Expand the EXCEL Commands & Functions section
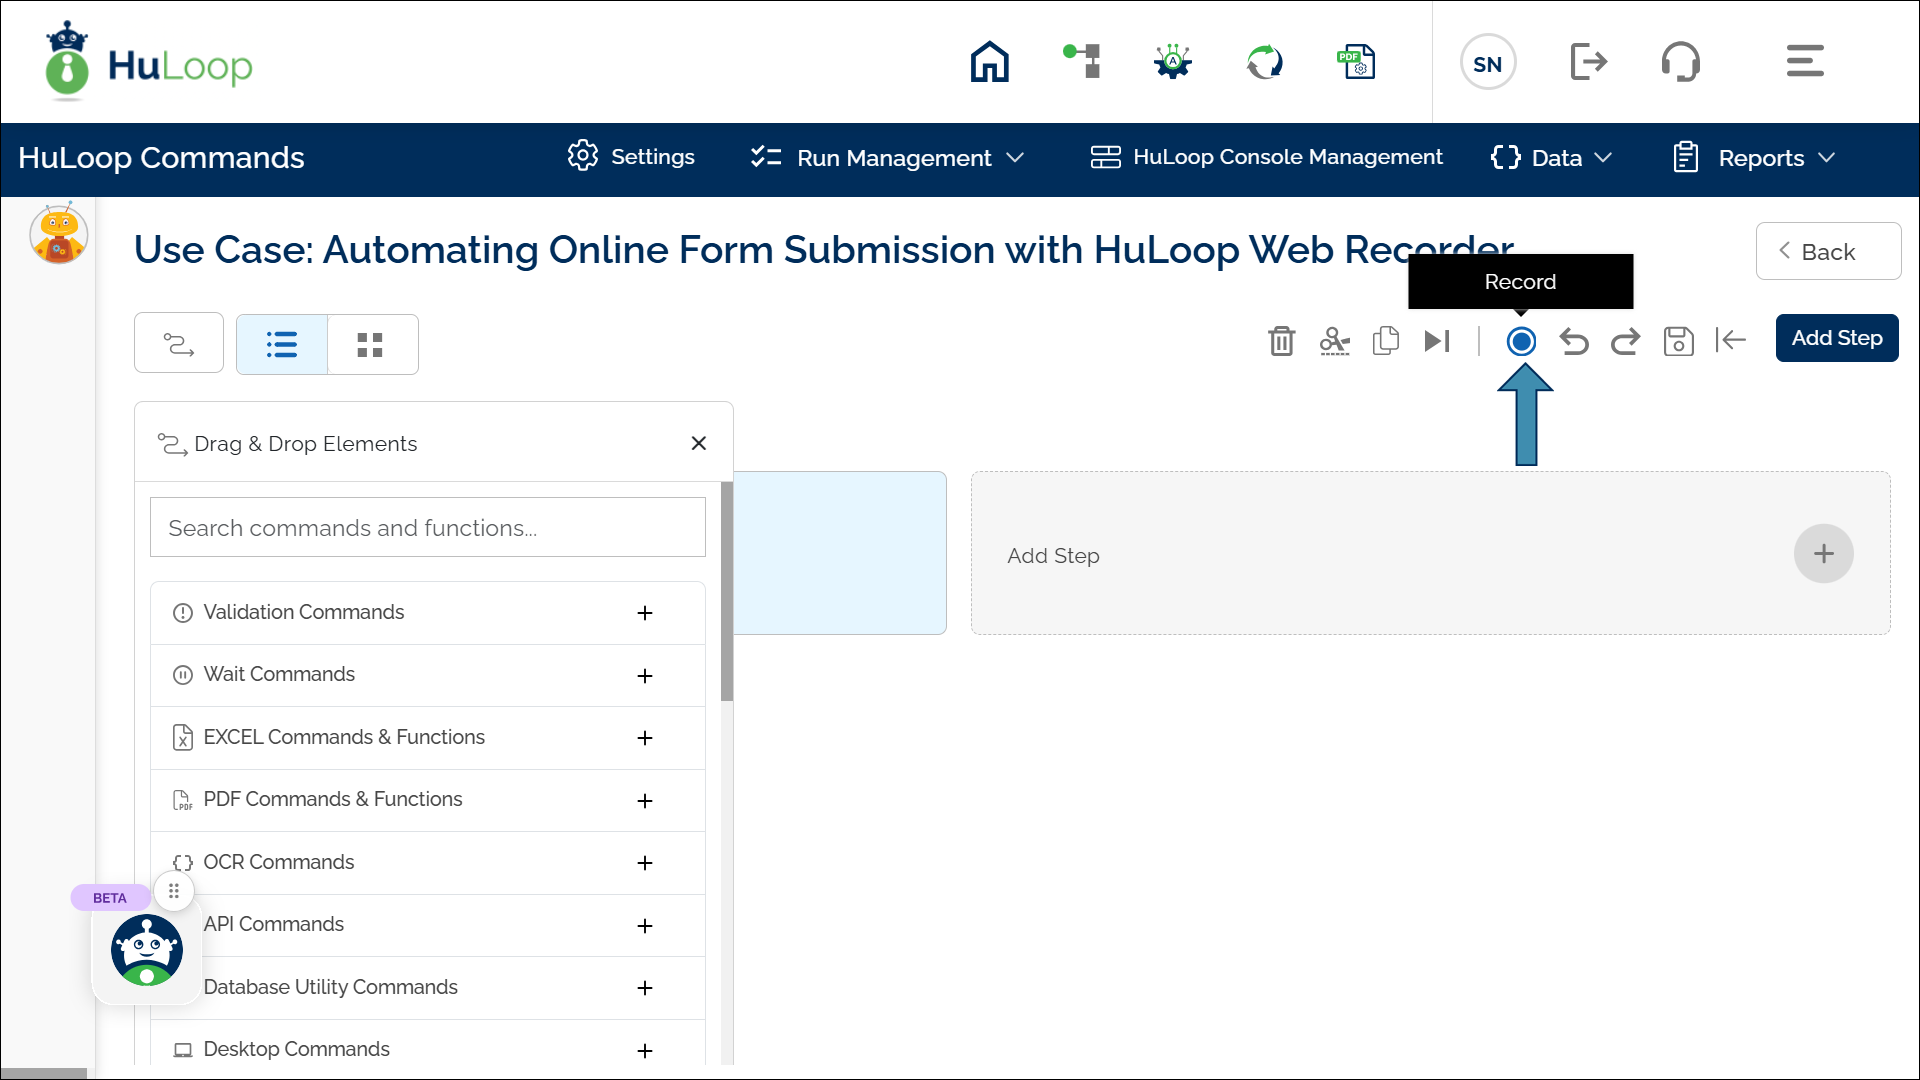This screenshot has height=1080, width=1920. (644, 738)
